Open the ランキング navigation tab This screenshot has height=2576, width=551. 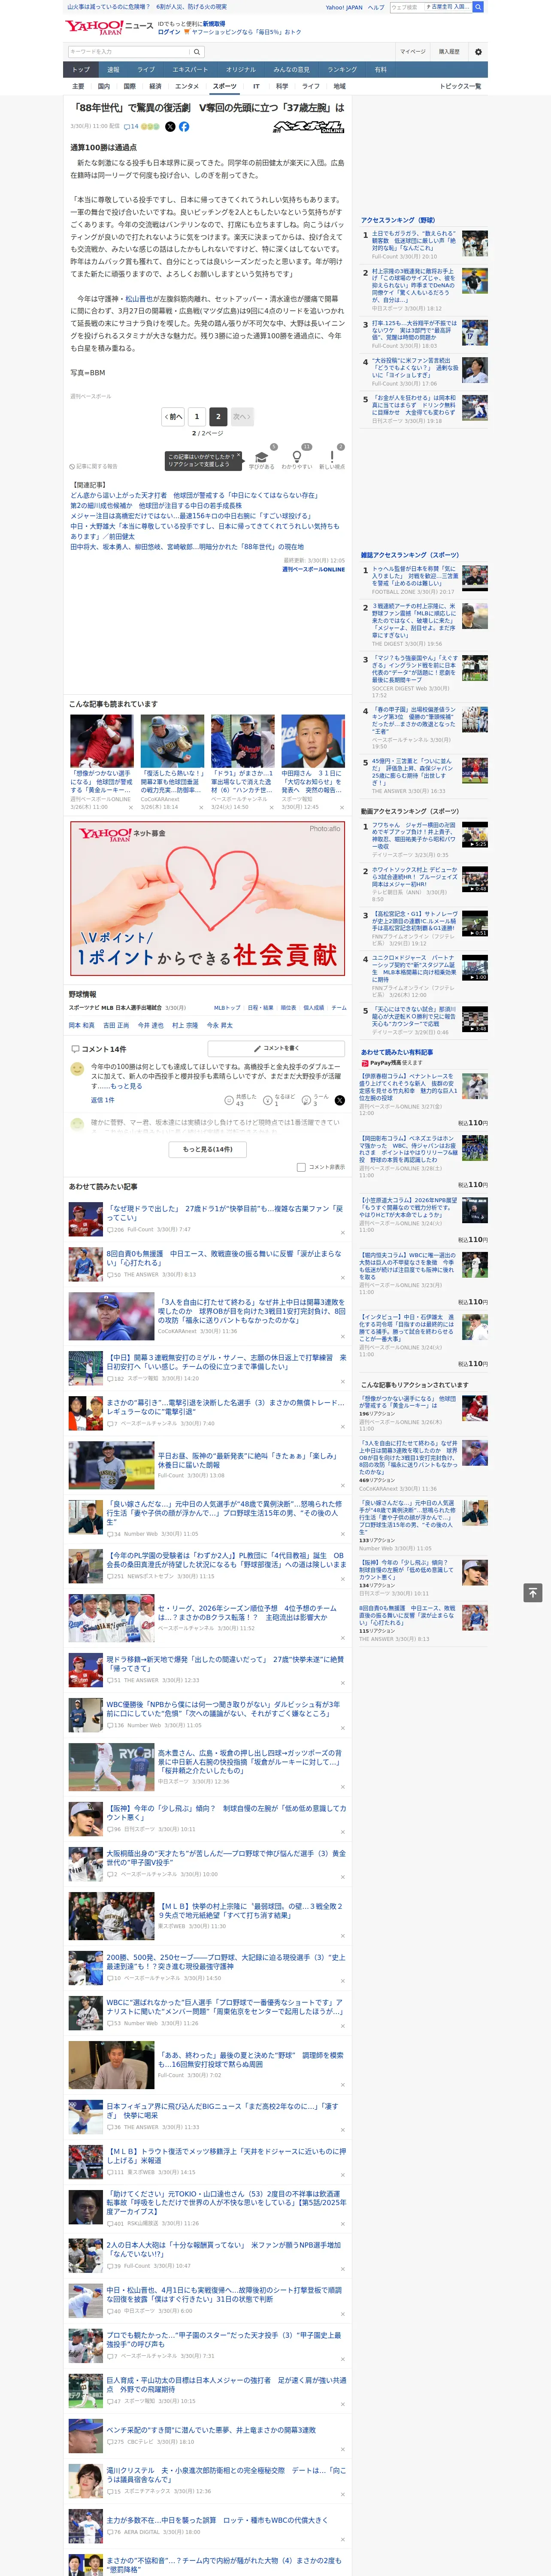click(342, 70)
